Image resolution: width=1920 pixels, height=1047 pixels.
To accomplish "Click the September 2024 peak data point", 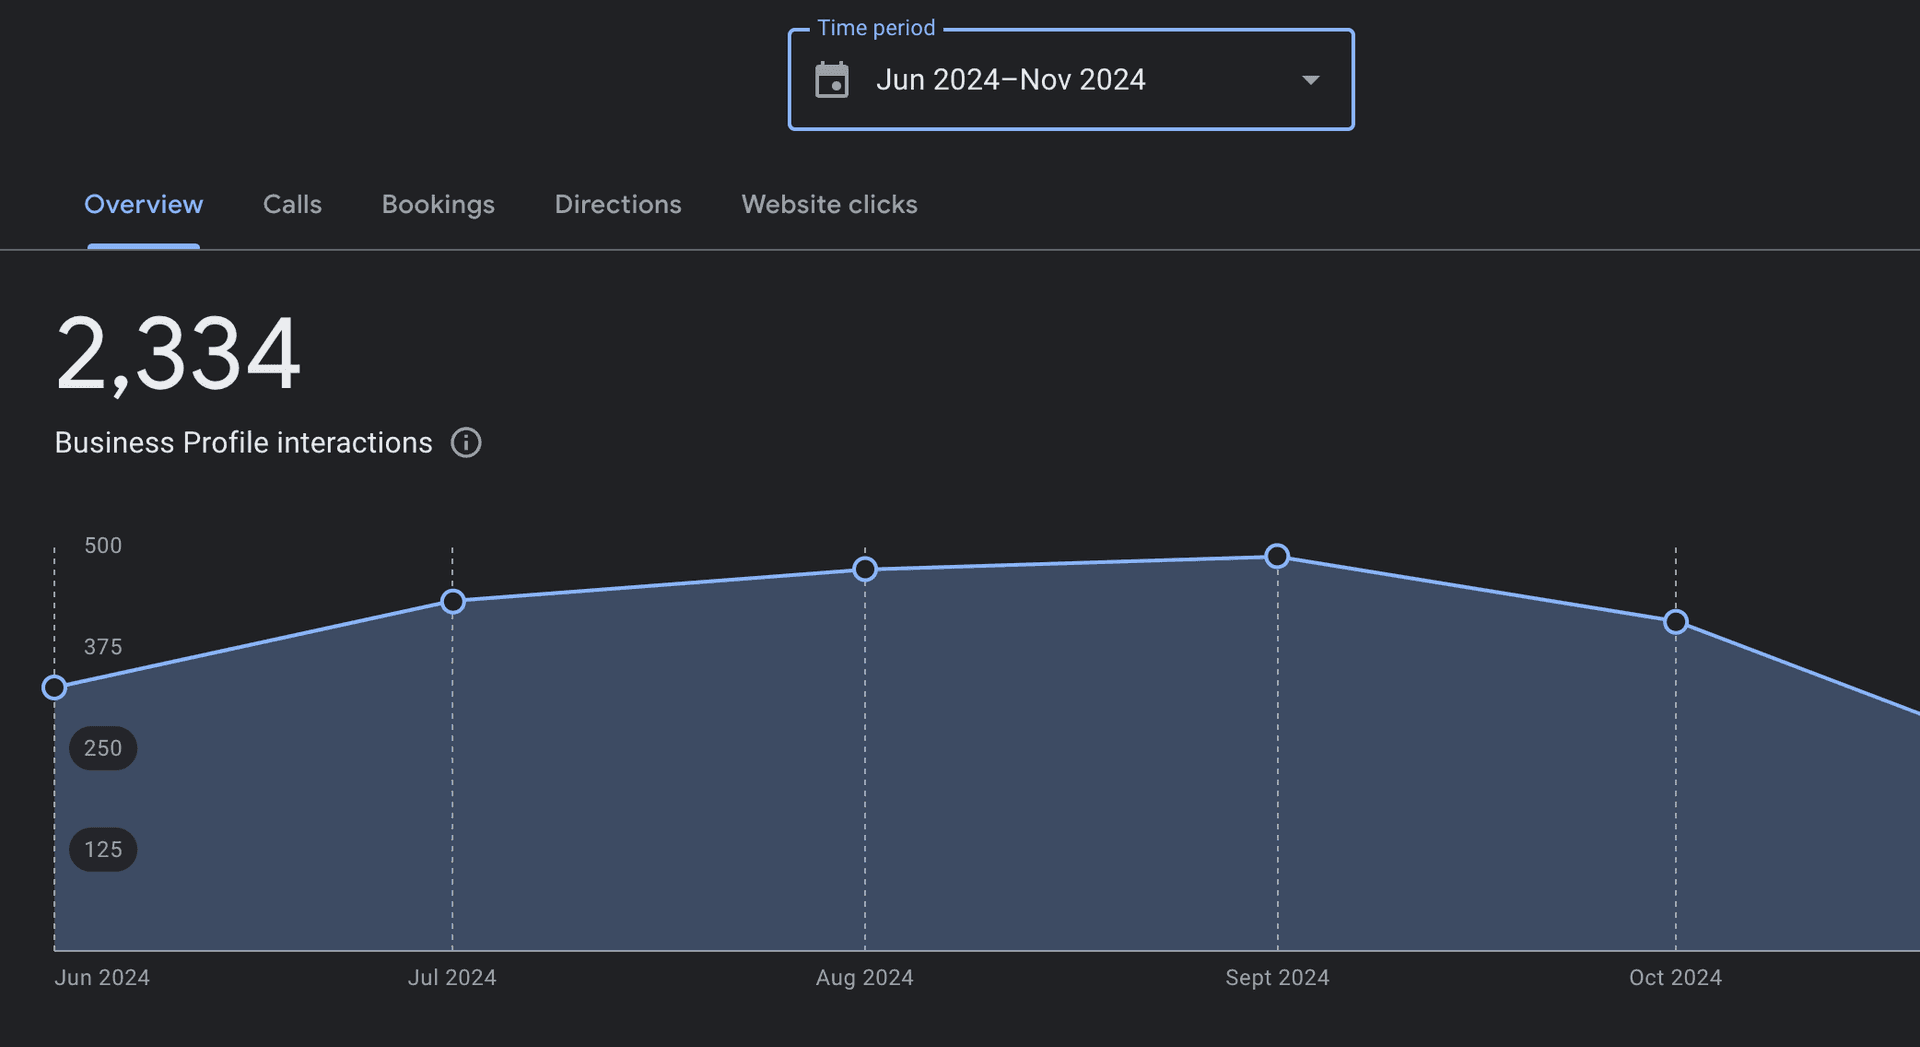I will click(1277, 557).
